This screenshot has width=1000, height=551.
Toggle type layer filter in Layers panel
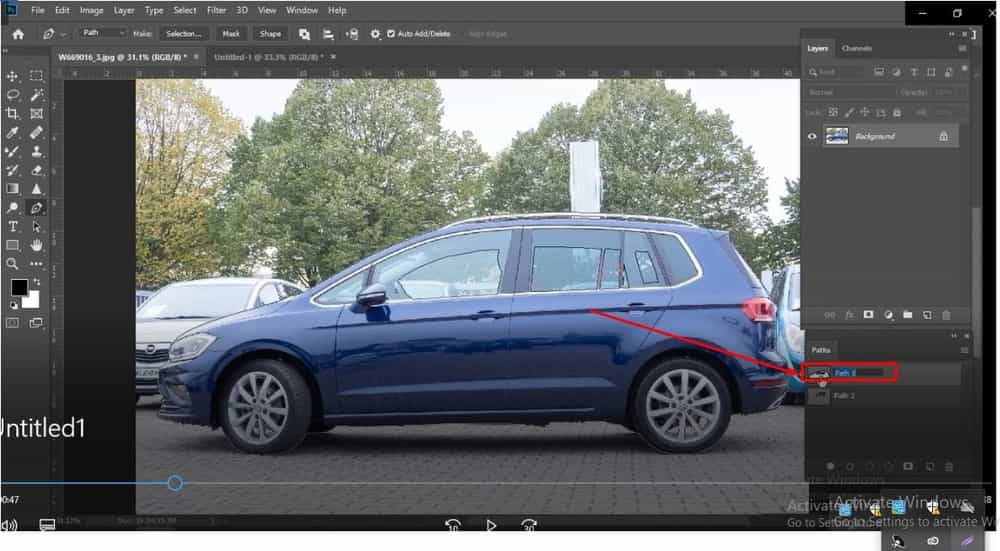click(914, 72)
